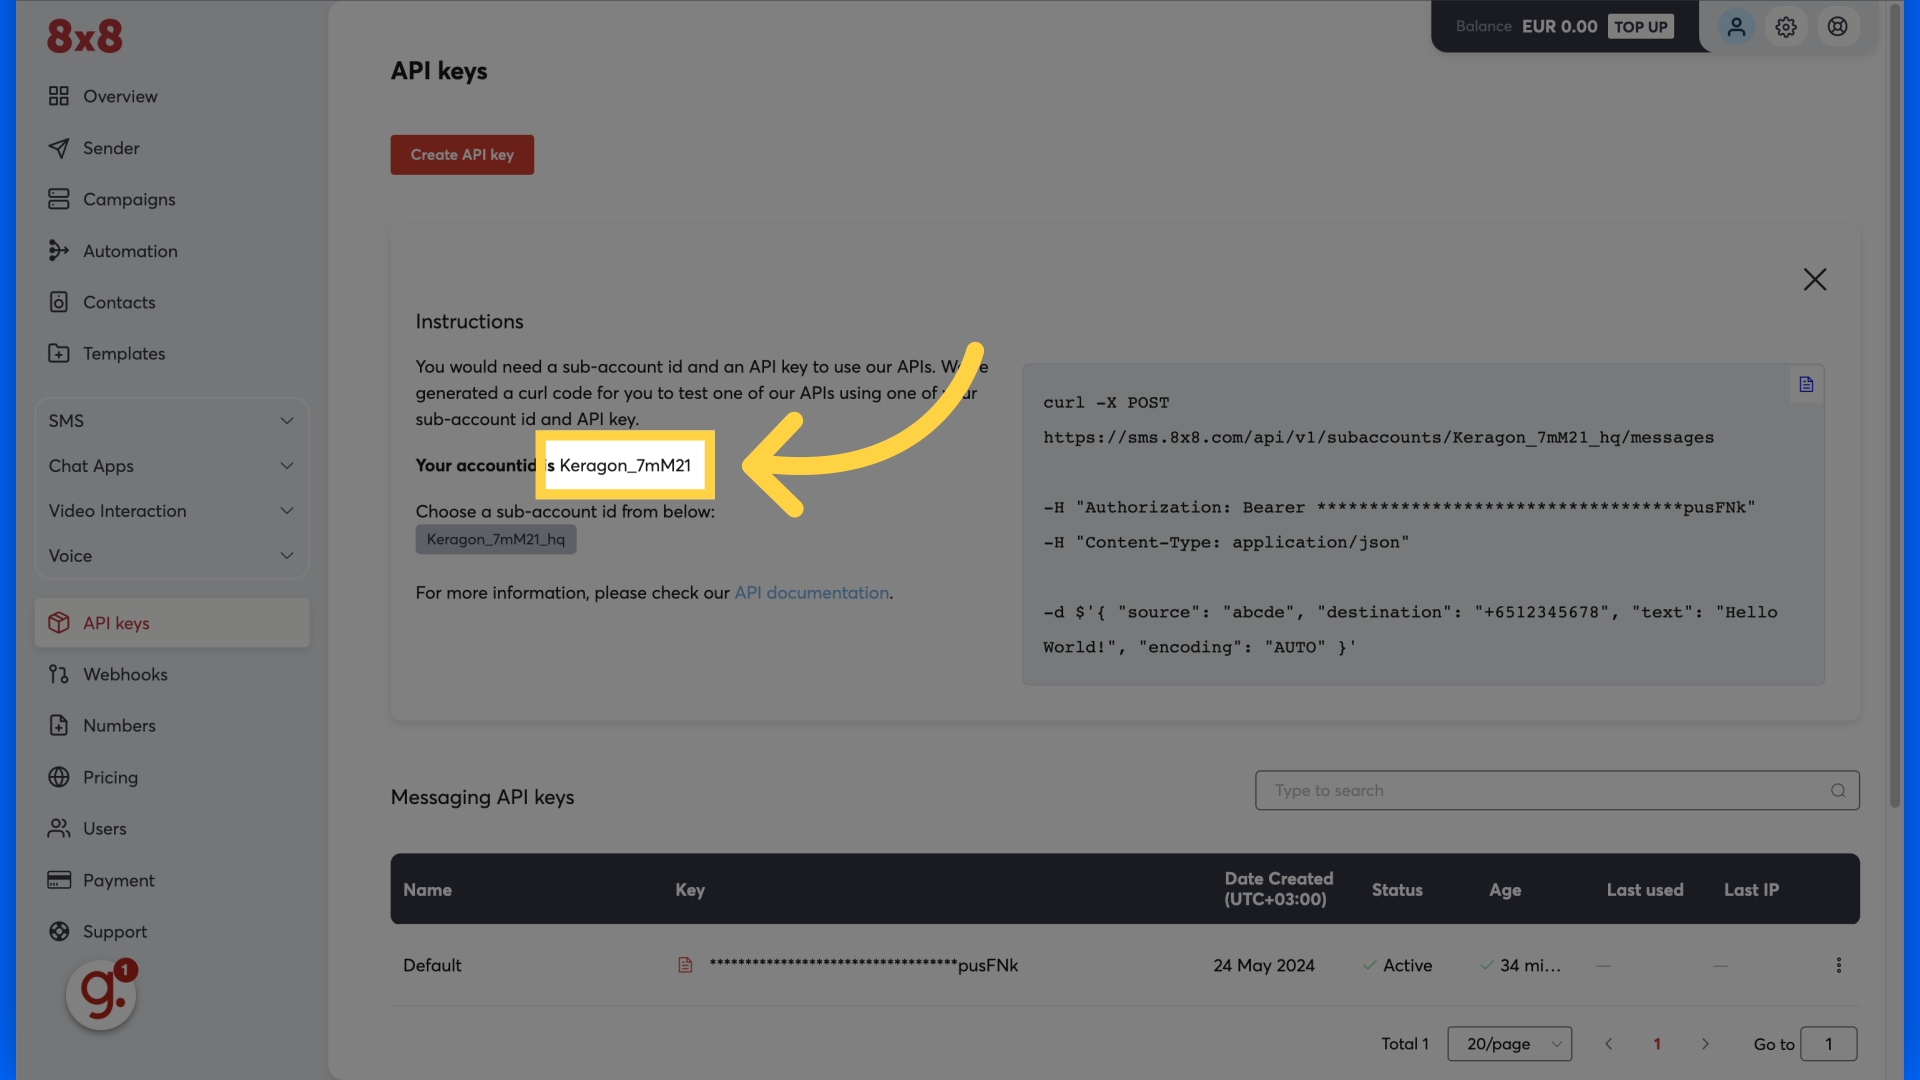This screenshot has width=1920, height=1080.
Task: Select page 1 in pagination
Action: [x=1657, y=1044]
